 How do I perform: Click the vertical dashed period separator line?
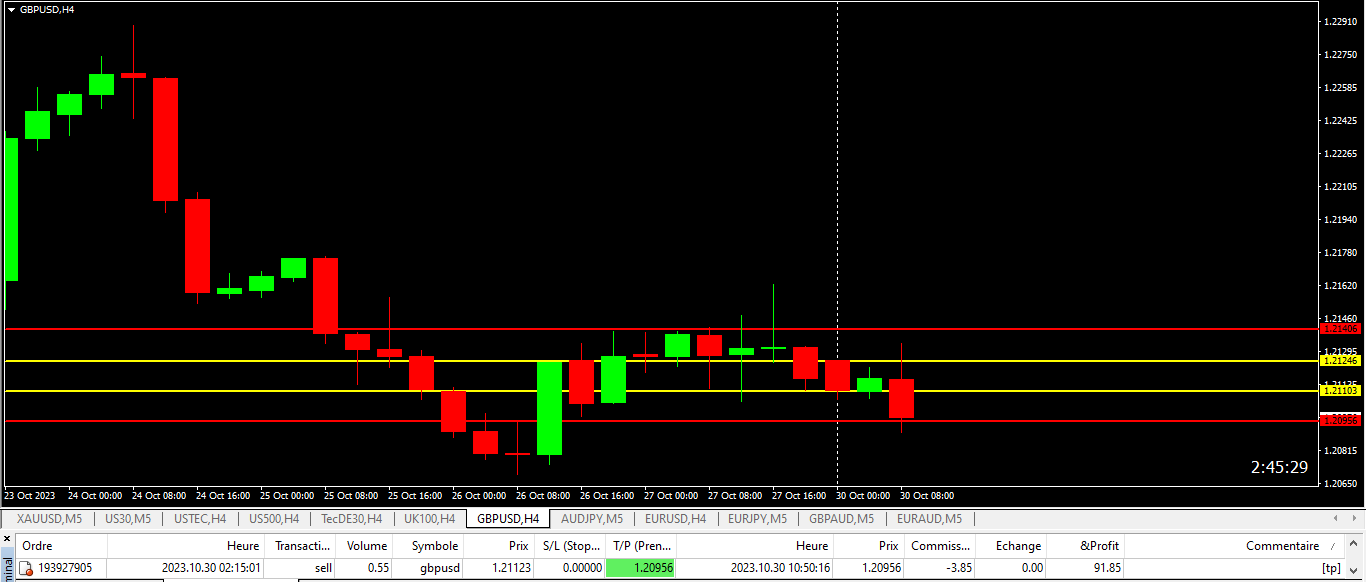point(837,200)
